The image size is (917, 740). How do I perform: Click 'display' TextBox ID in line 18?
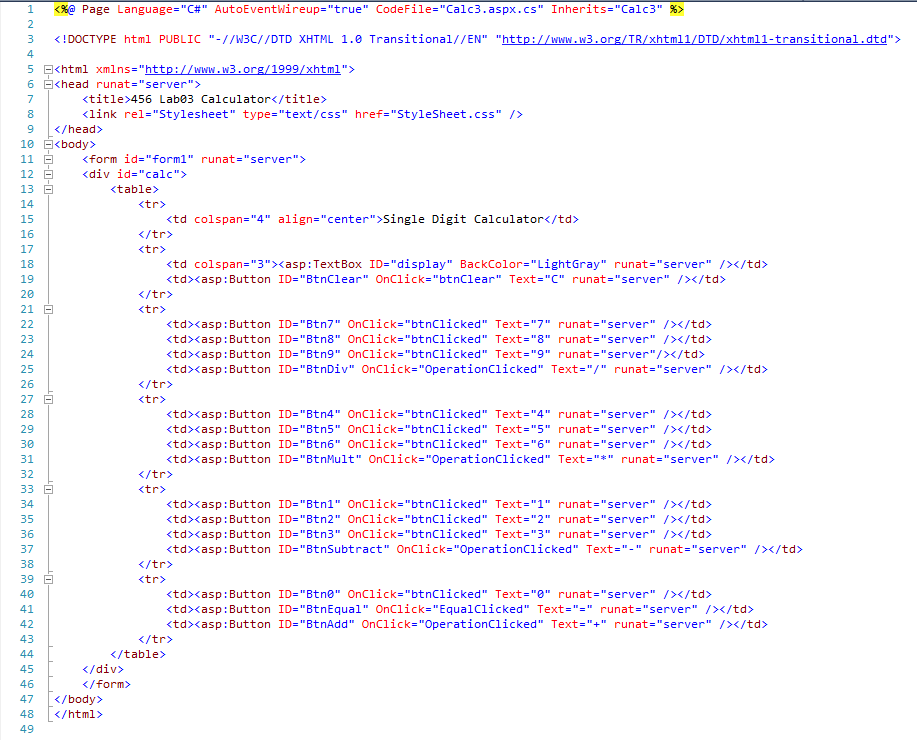click(x=421, y=264)
